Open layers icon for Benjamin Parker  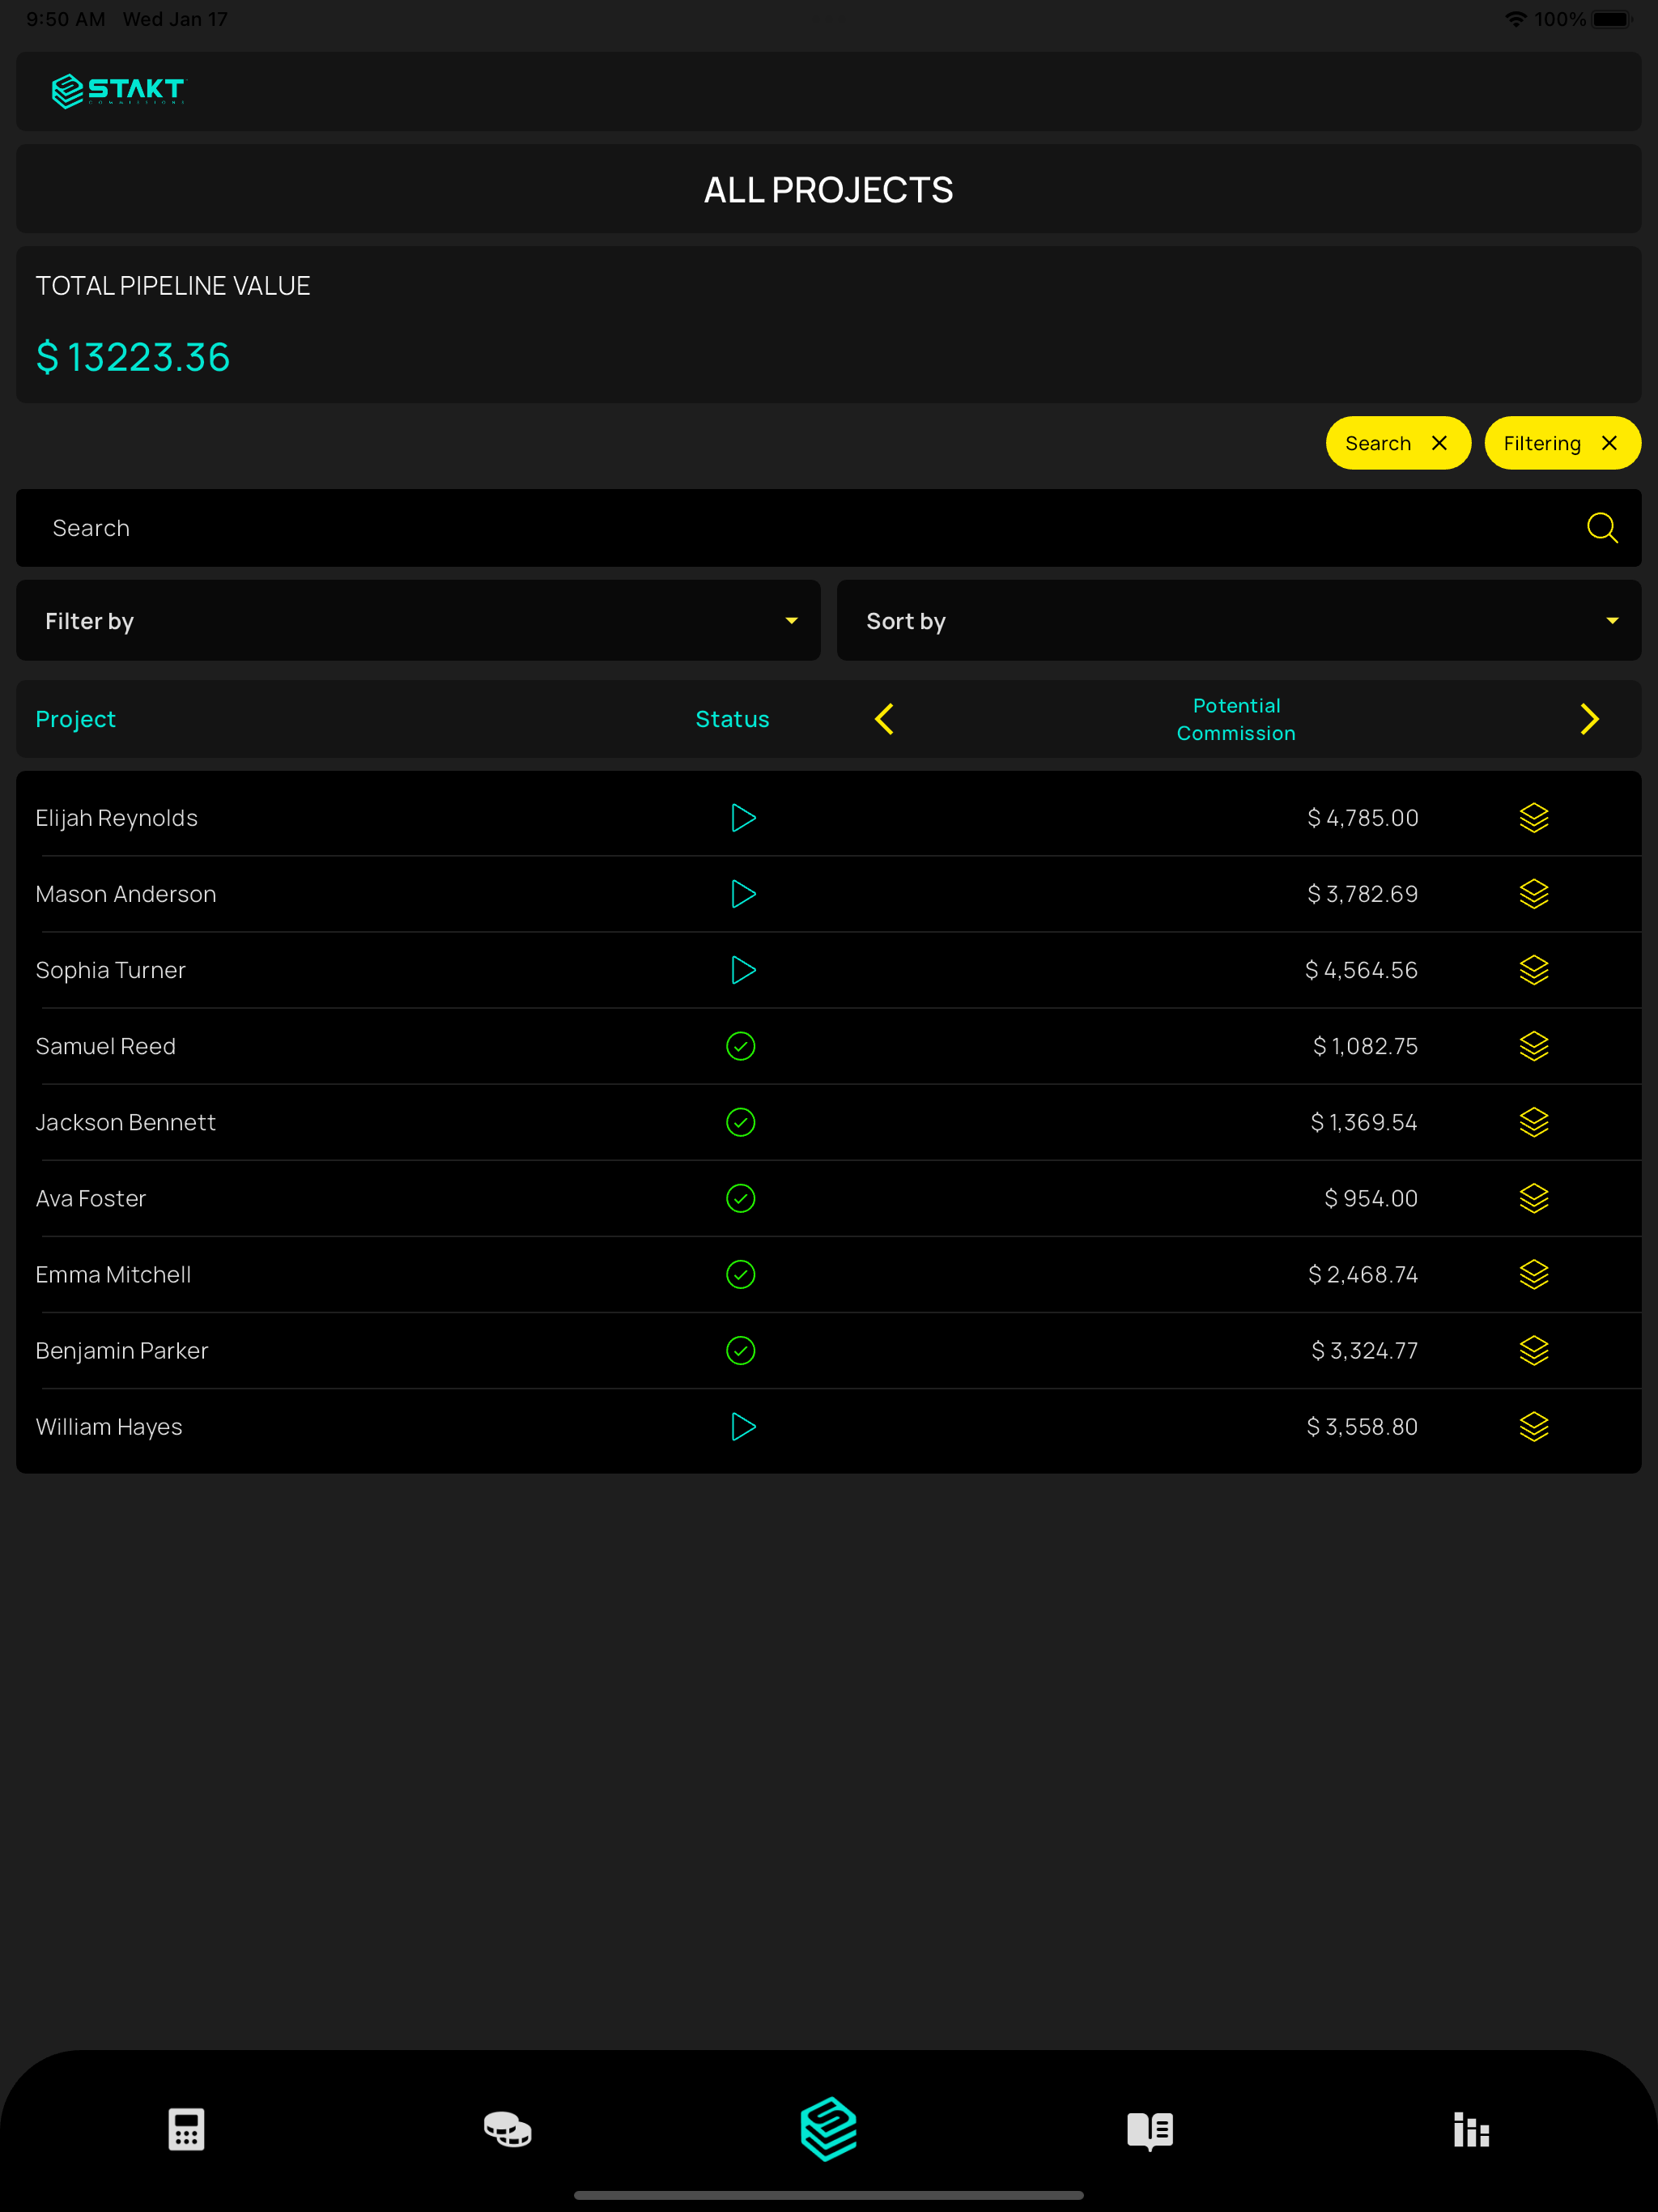1534,1350
